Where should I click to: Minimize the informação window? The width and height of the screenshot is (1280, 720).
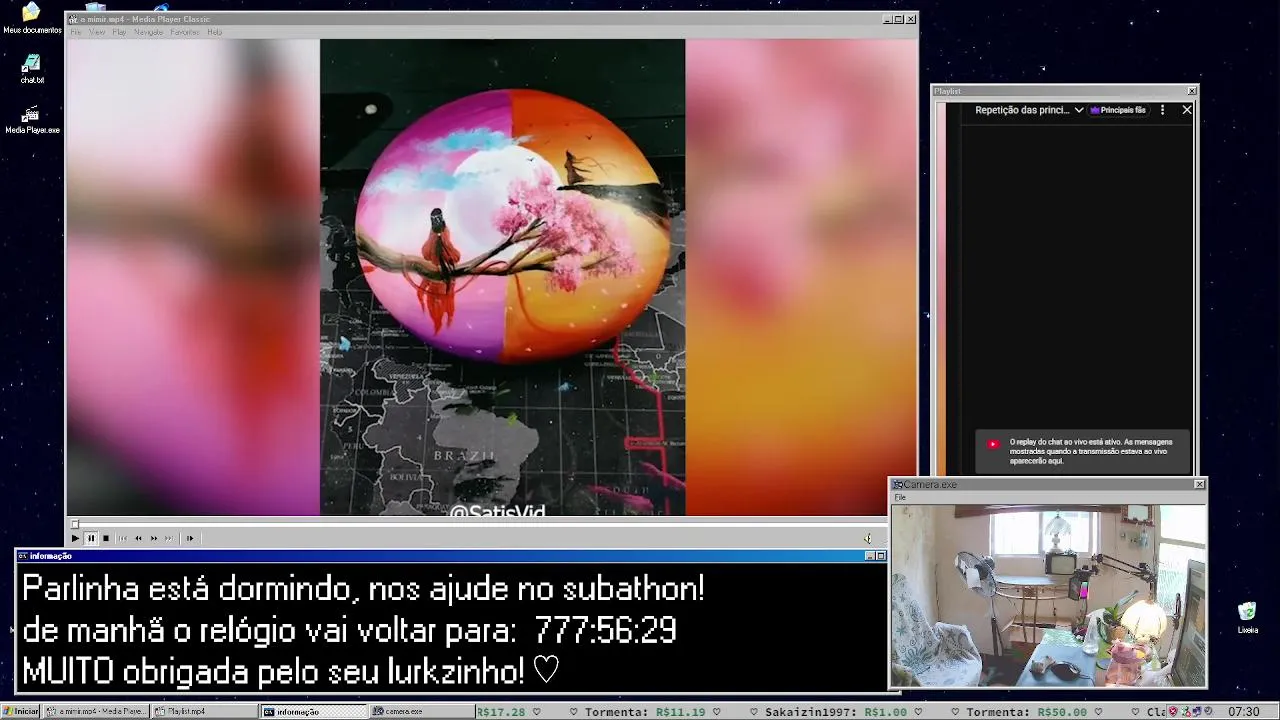click(x=870, y=556)
